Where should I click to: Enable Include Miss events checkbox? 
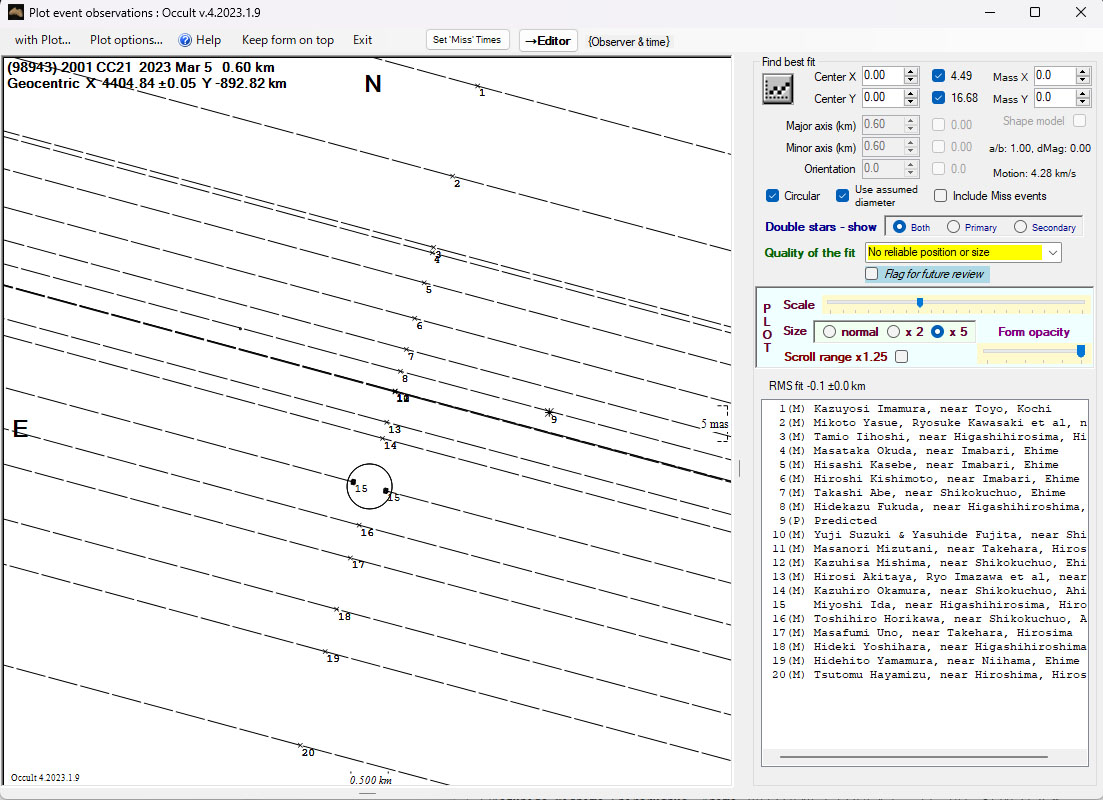941,196
